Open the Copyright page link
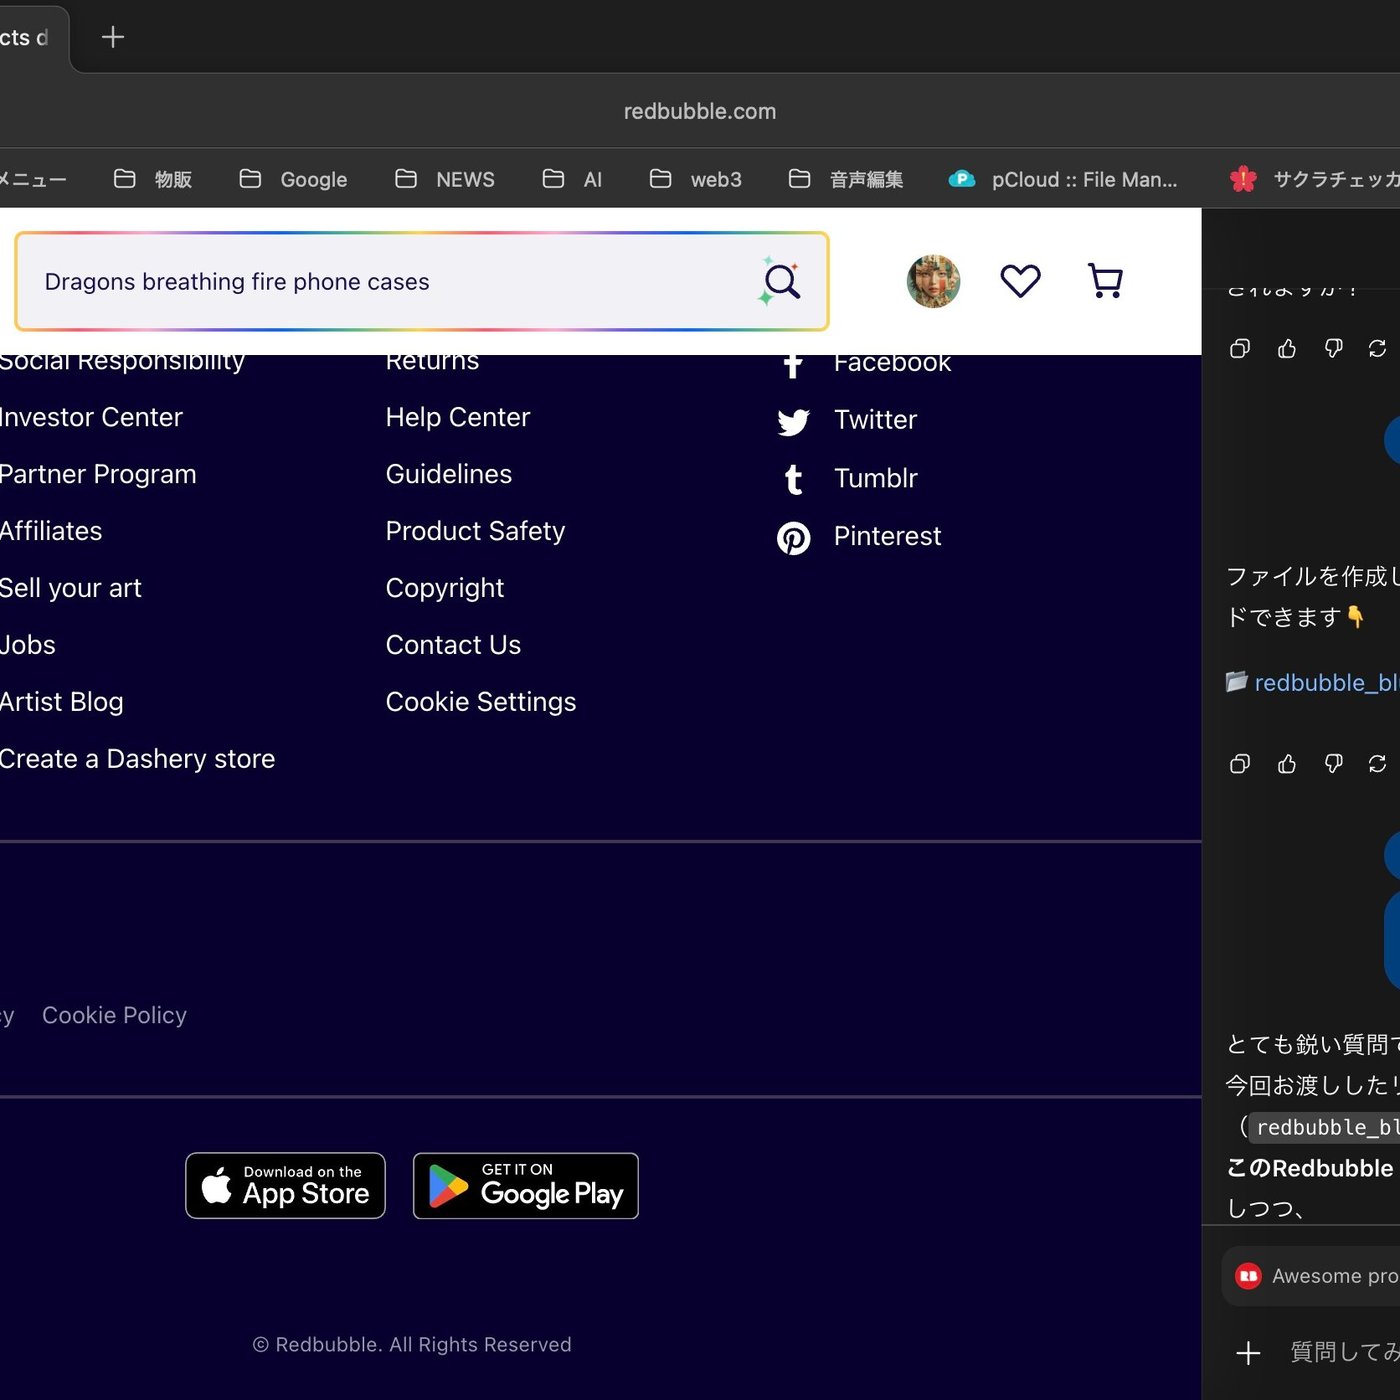This screenshot has height=1400, width=1400. tap(445, 588)
